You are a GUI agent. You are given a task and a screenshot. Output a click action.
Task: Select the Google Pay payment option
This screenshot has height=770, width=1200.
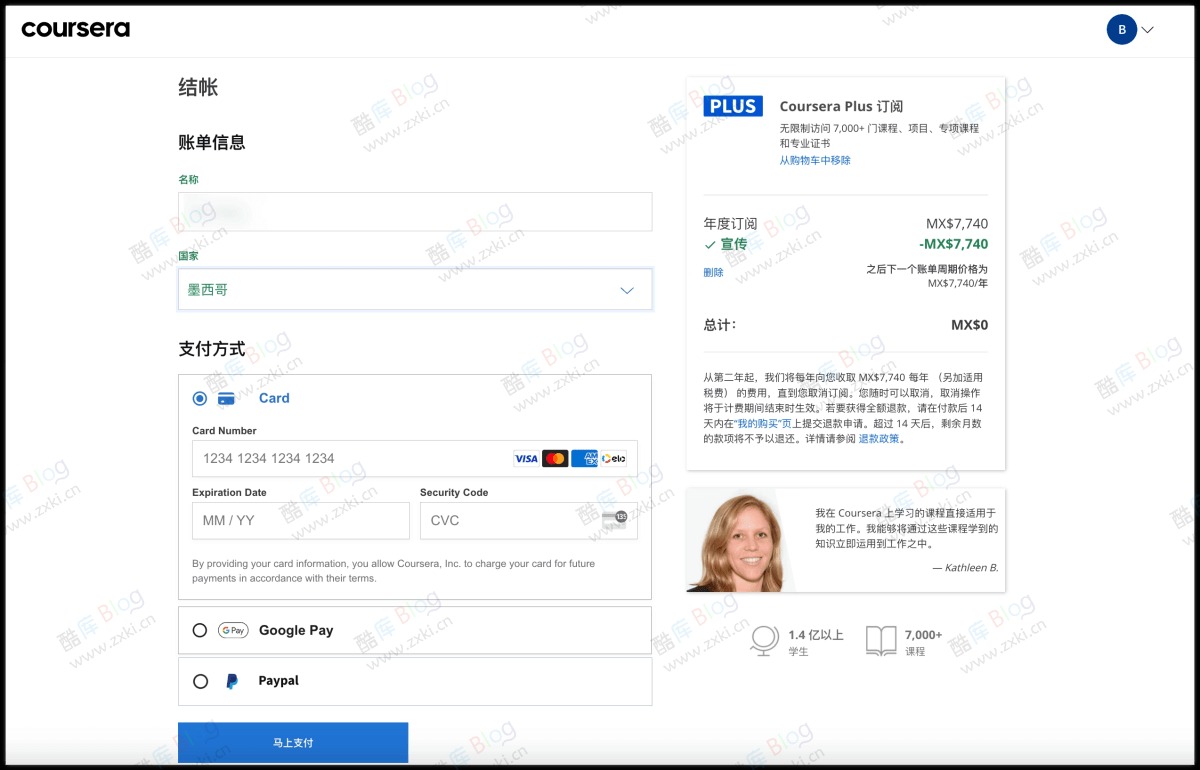200,630
